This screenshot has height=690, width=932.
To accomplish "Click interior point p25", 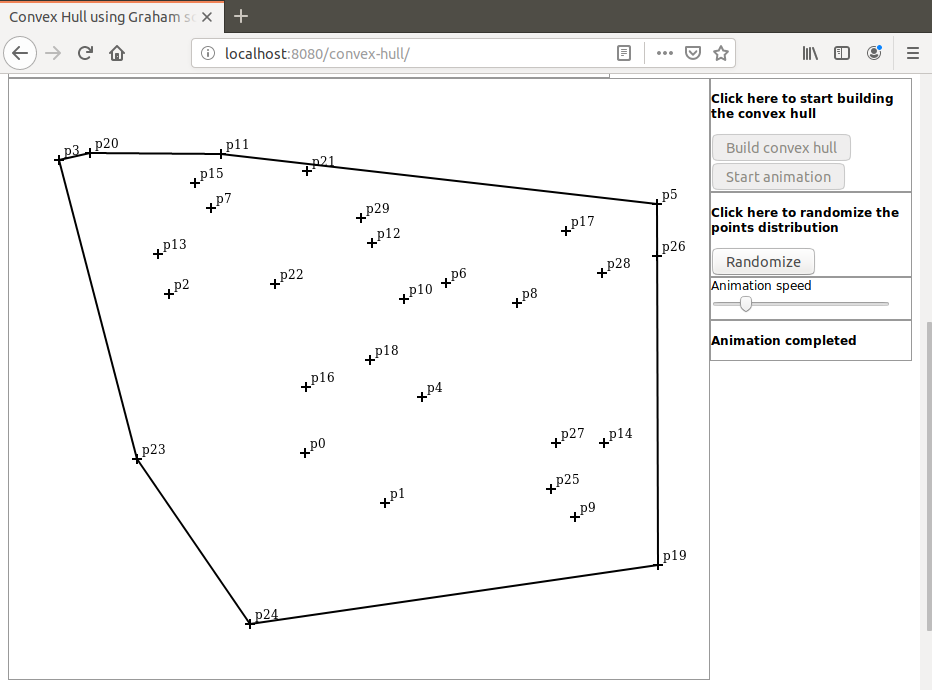I will point(551,489).
